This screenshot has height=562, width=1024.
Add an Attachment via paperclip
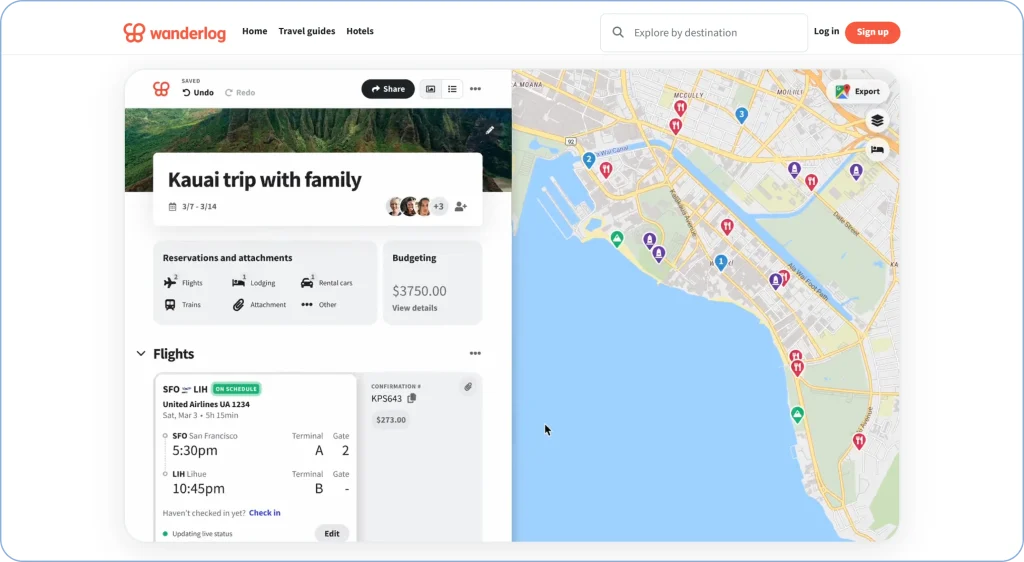[259, 305]
